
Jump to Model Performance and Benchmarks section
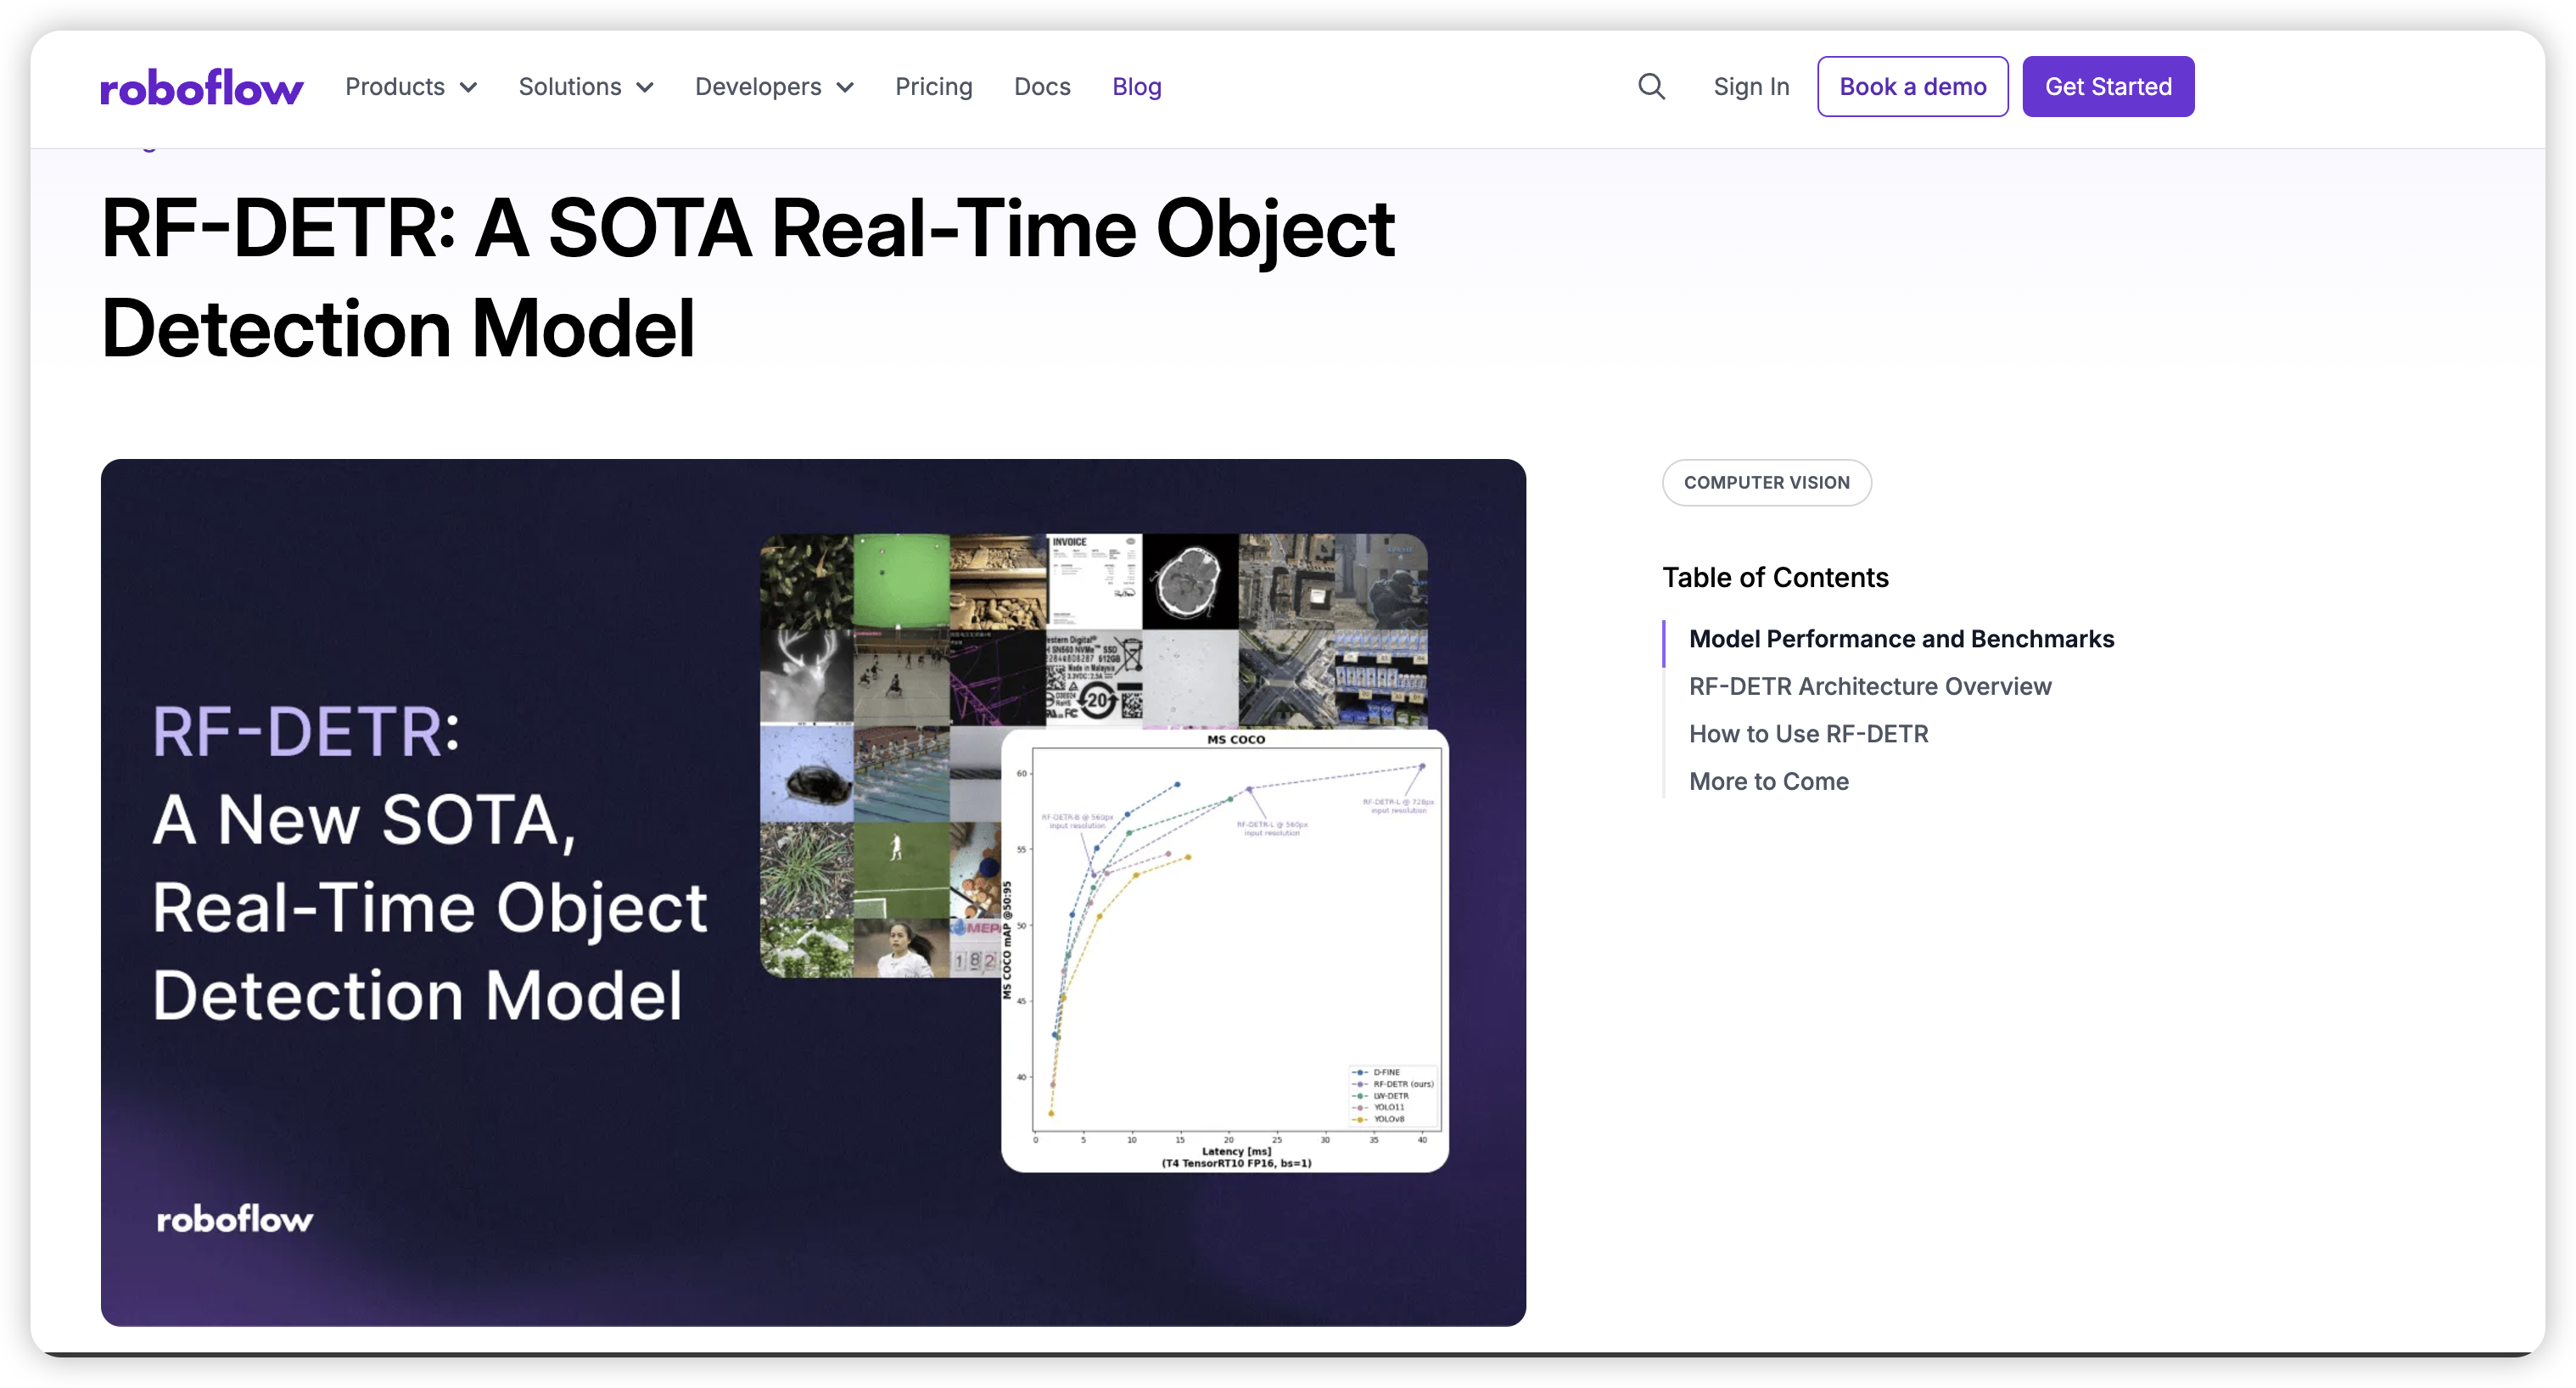(1900, 639)
